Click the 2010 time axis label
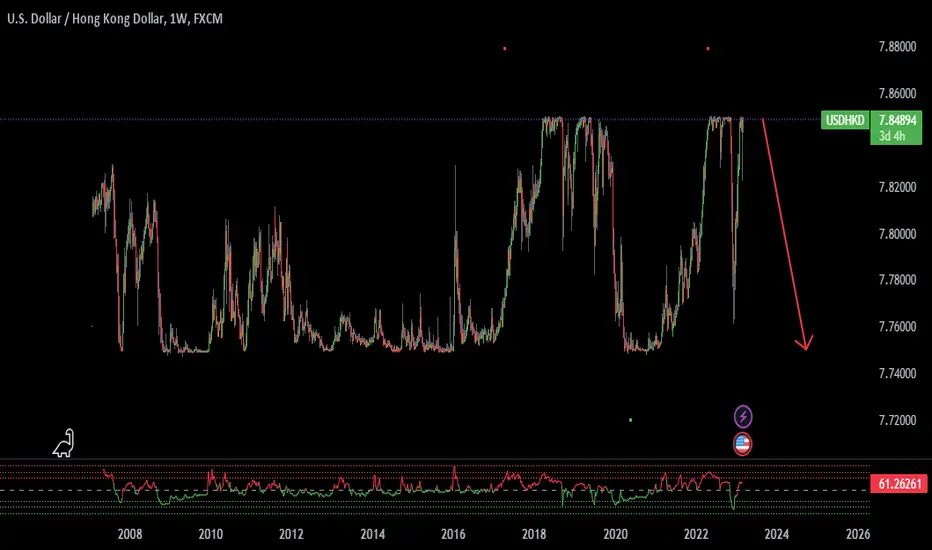Image resolution: width=932 pixels, height=550 pixels. tap(210, 534)
